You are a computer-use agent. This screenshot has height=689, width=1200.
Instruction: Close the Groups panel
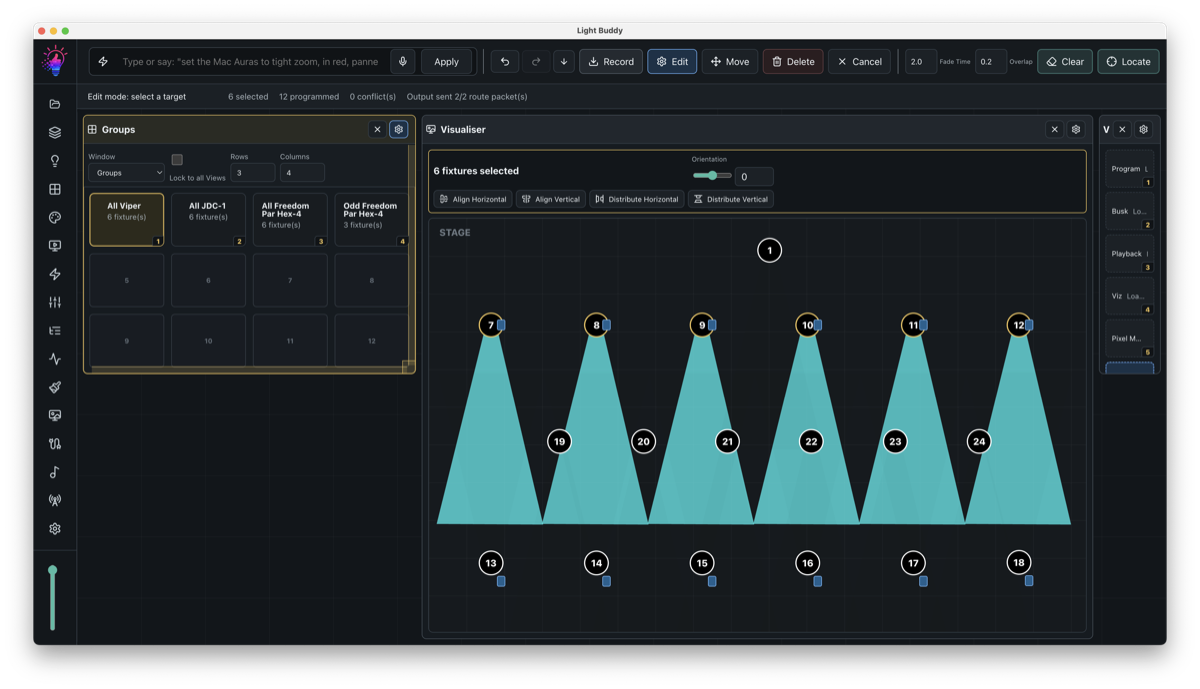click(377, 129)
